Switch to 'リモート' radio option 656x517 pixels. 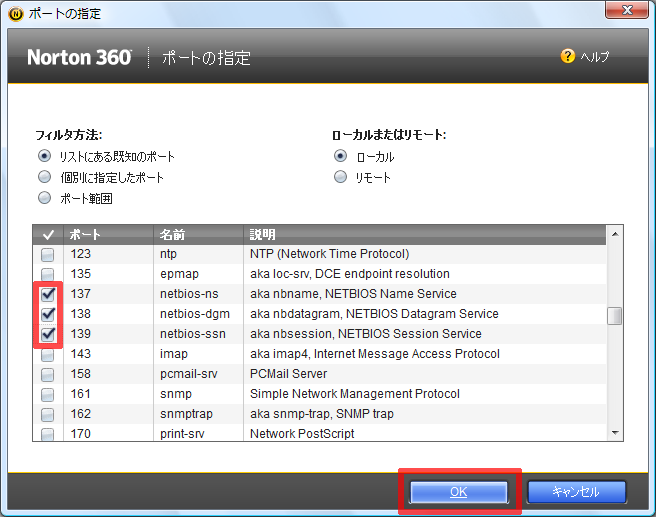tap(341, 177)
